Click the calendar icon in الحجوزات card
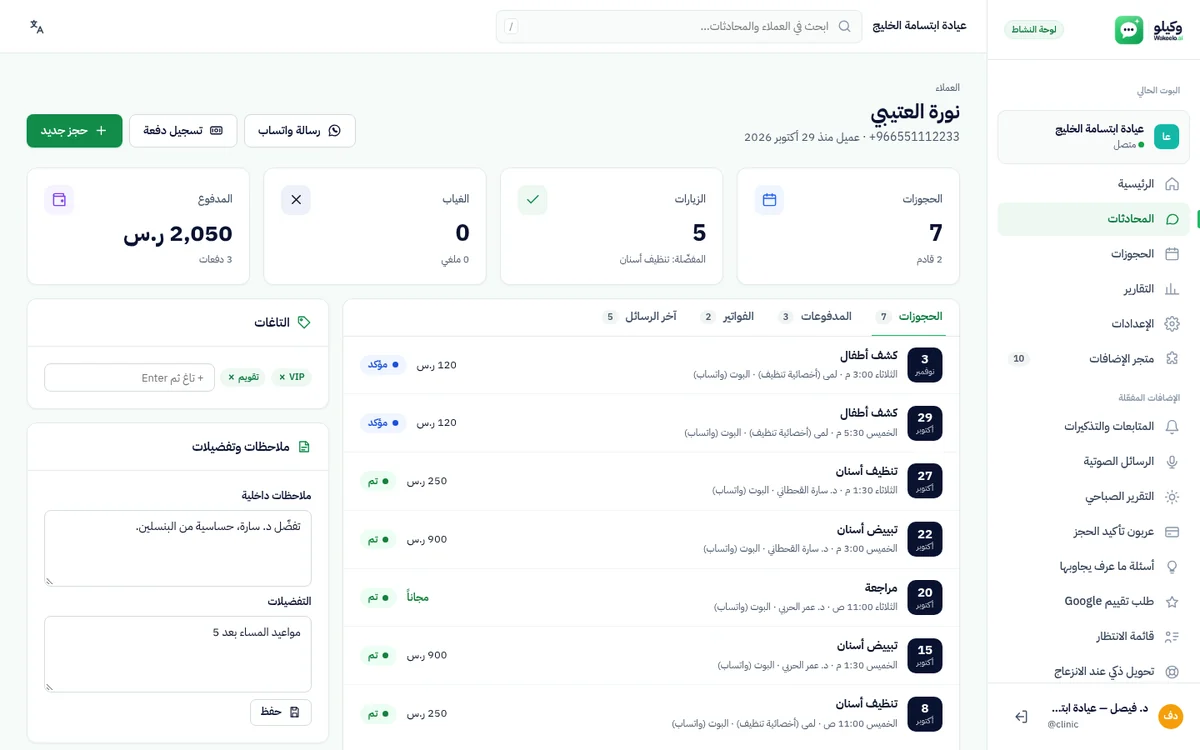 (x=769, y=200)
